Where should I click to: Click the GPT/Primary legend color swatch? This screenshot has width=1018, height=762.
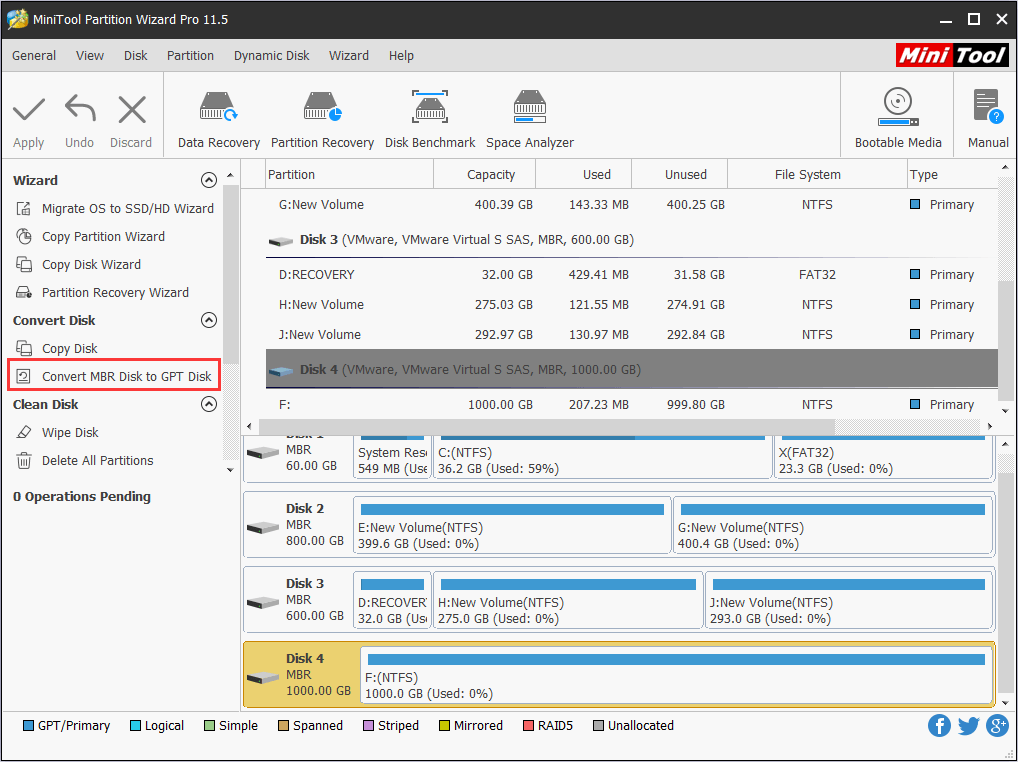28,726
